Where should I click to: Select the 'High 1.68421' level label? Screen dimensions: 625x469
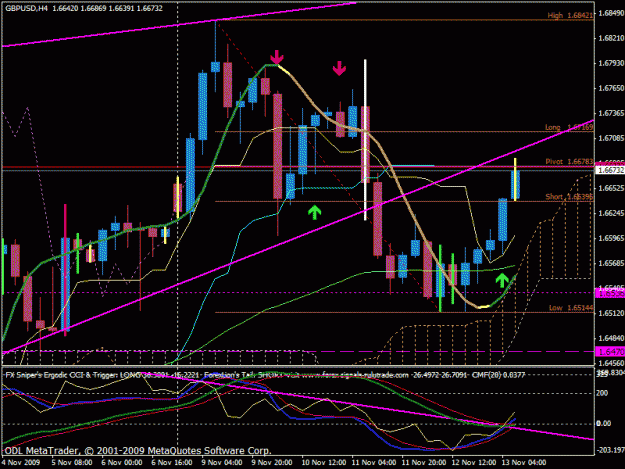pyautogui.click(x=570, y=15)
